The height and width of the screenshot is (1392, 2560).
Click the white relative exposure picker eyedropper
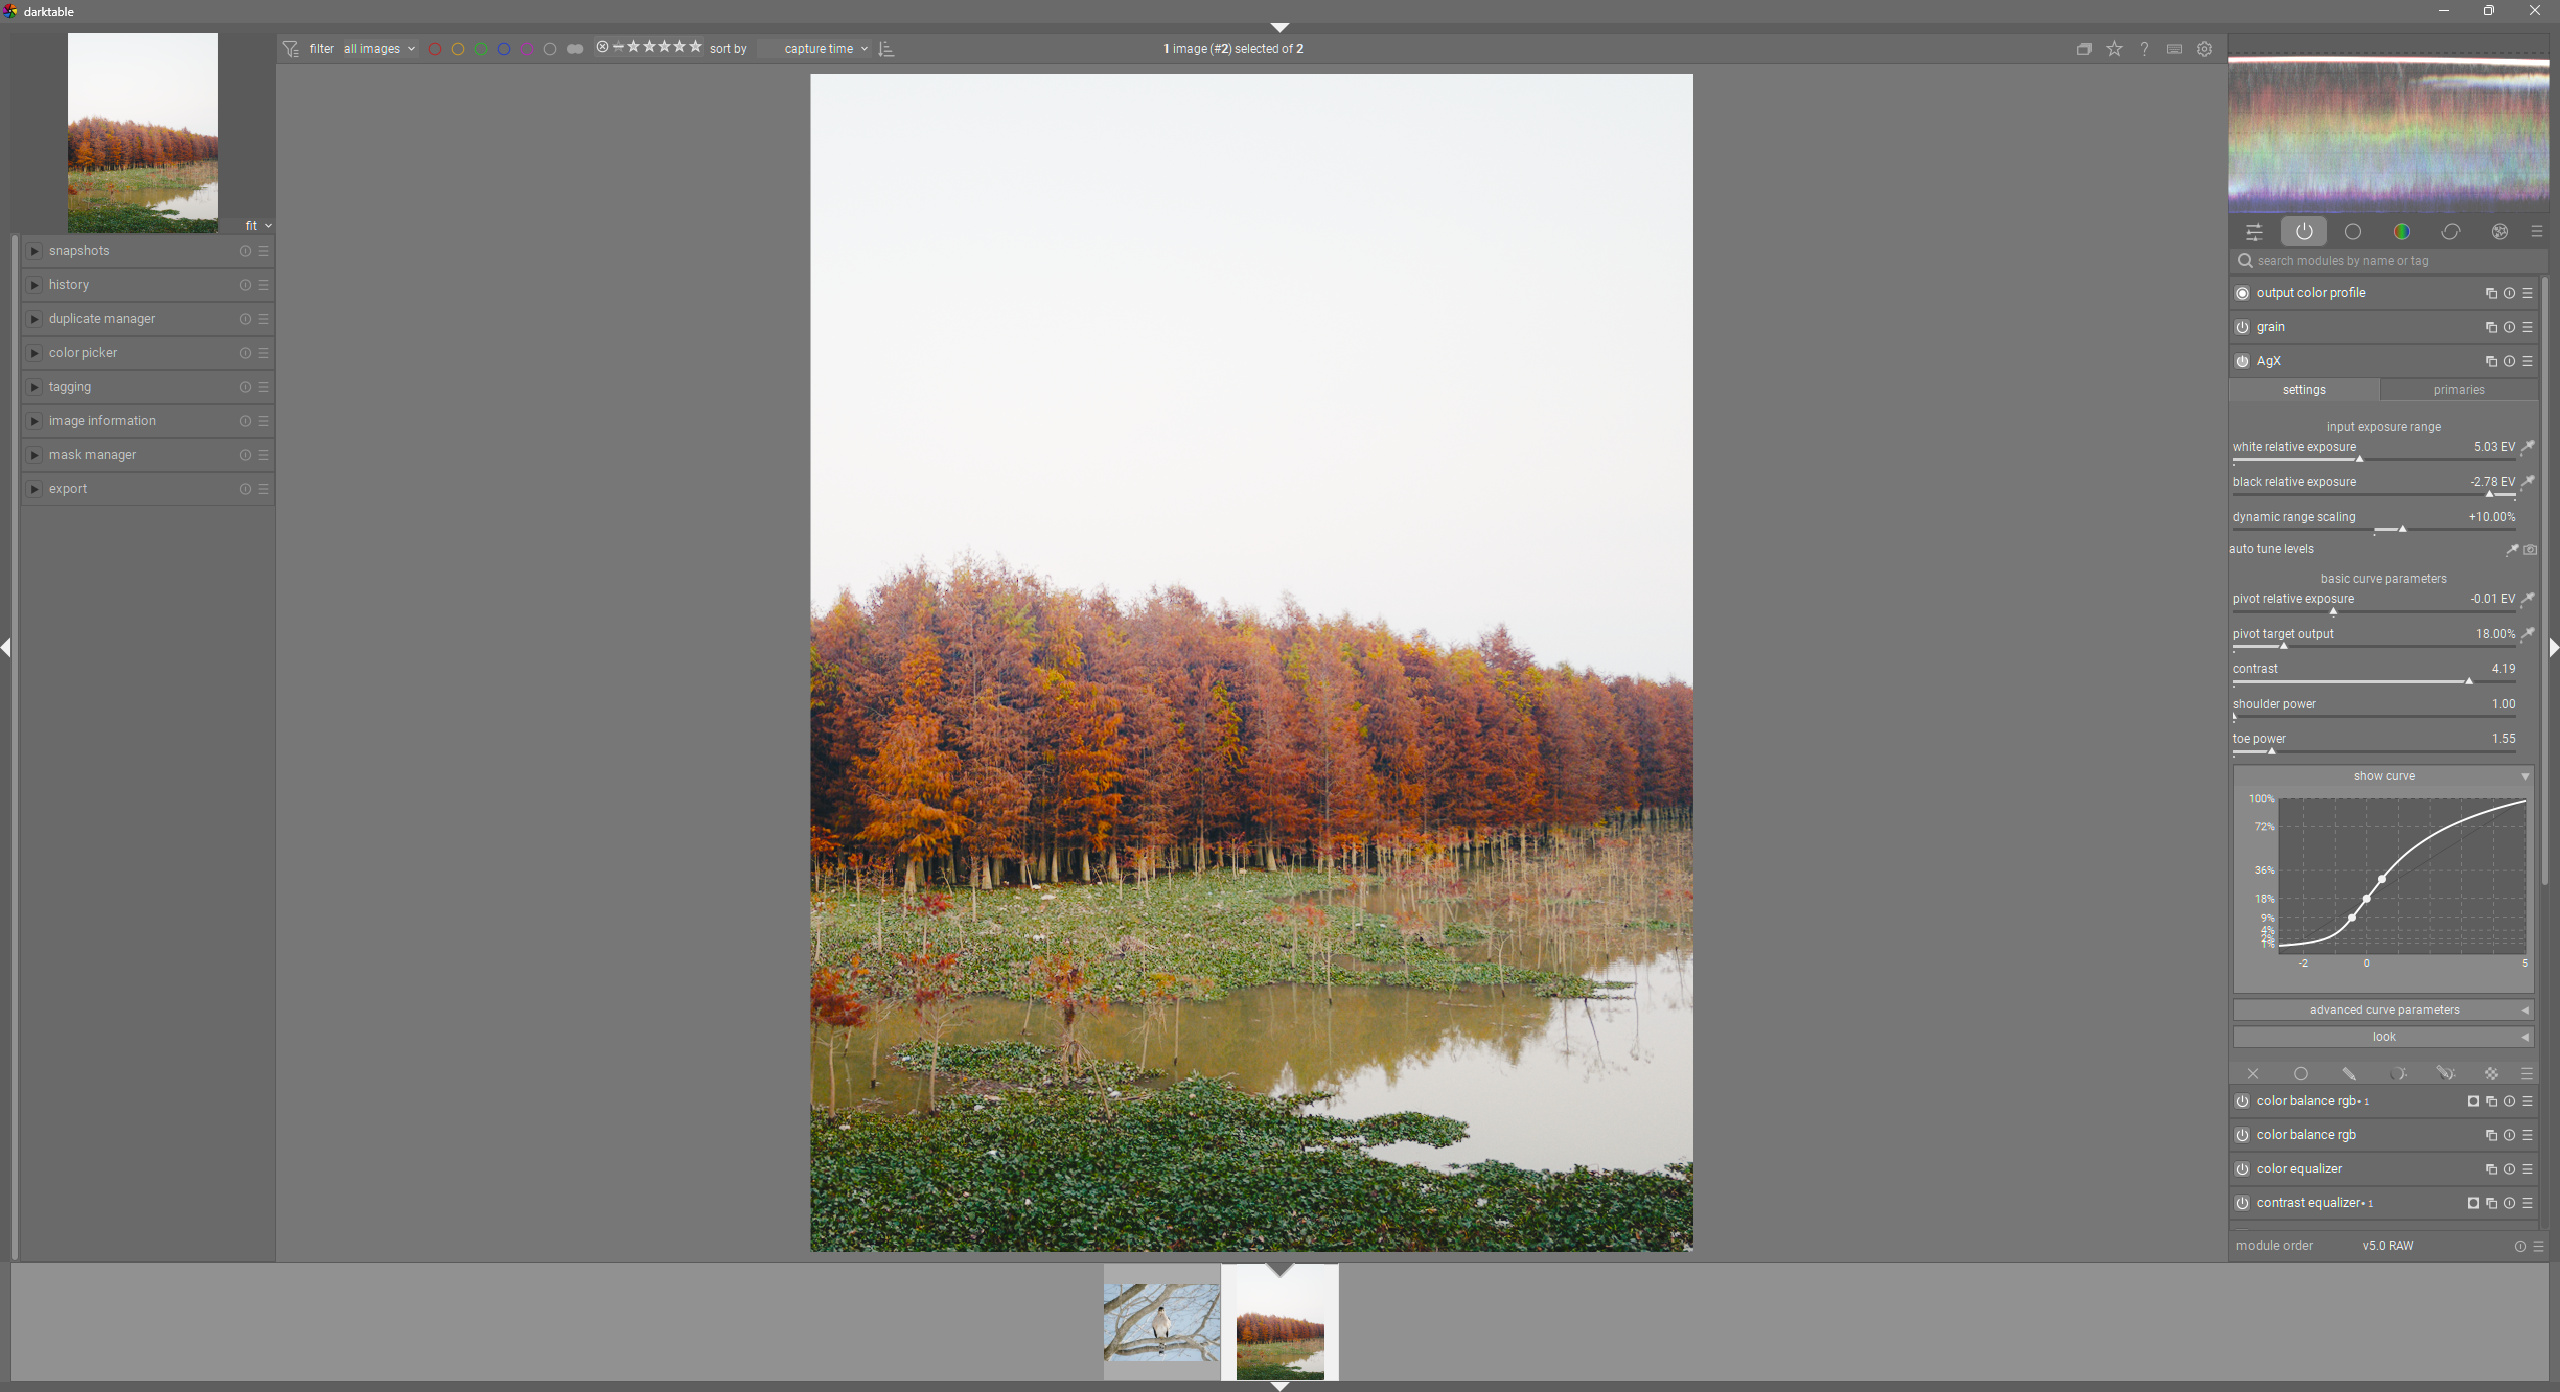tap(2528, 447)
